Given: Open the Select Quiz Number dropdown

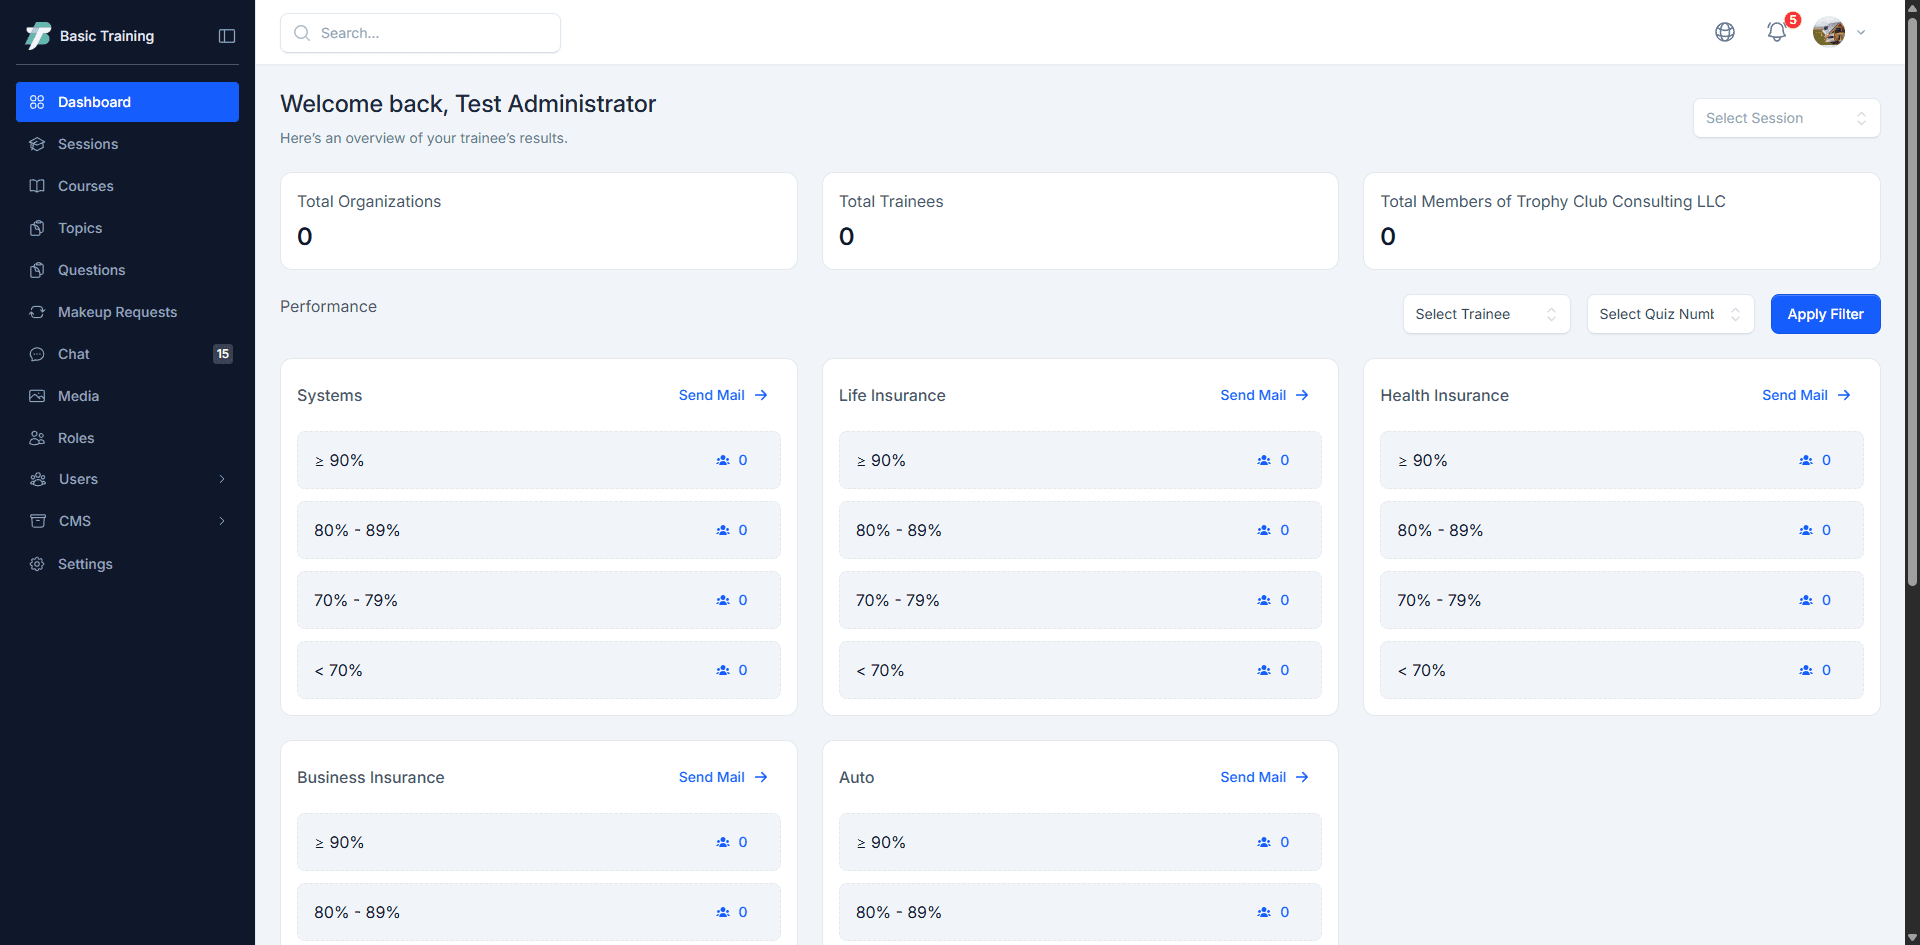Looking at the screenshot, I should coord(1670,314).
